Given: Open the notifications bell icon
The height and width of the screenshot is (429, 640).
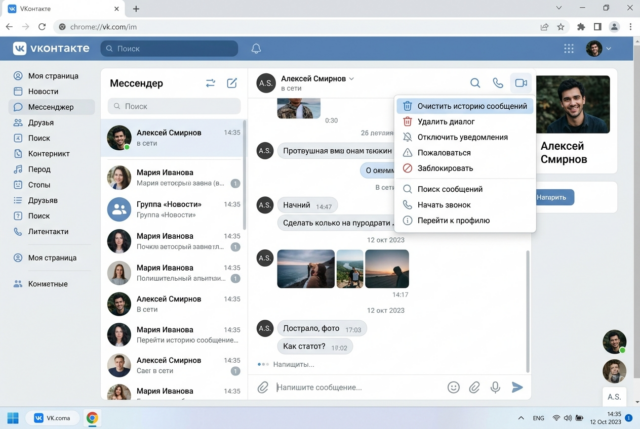Looking at the screenshot, I should (x=256, y=49).
